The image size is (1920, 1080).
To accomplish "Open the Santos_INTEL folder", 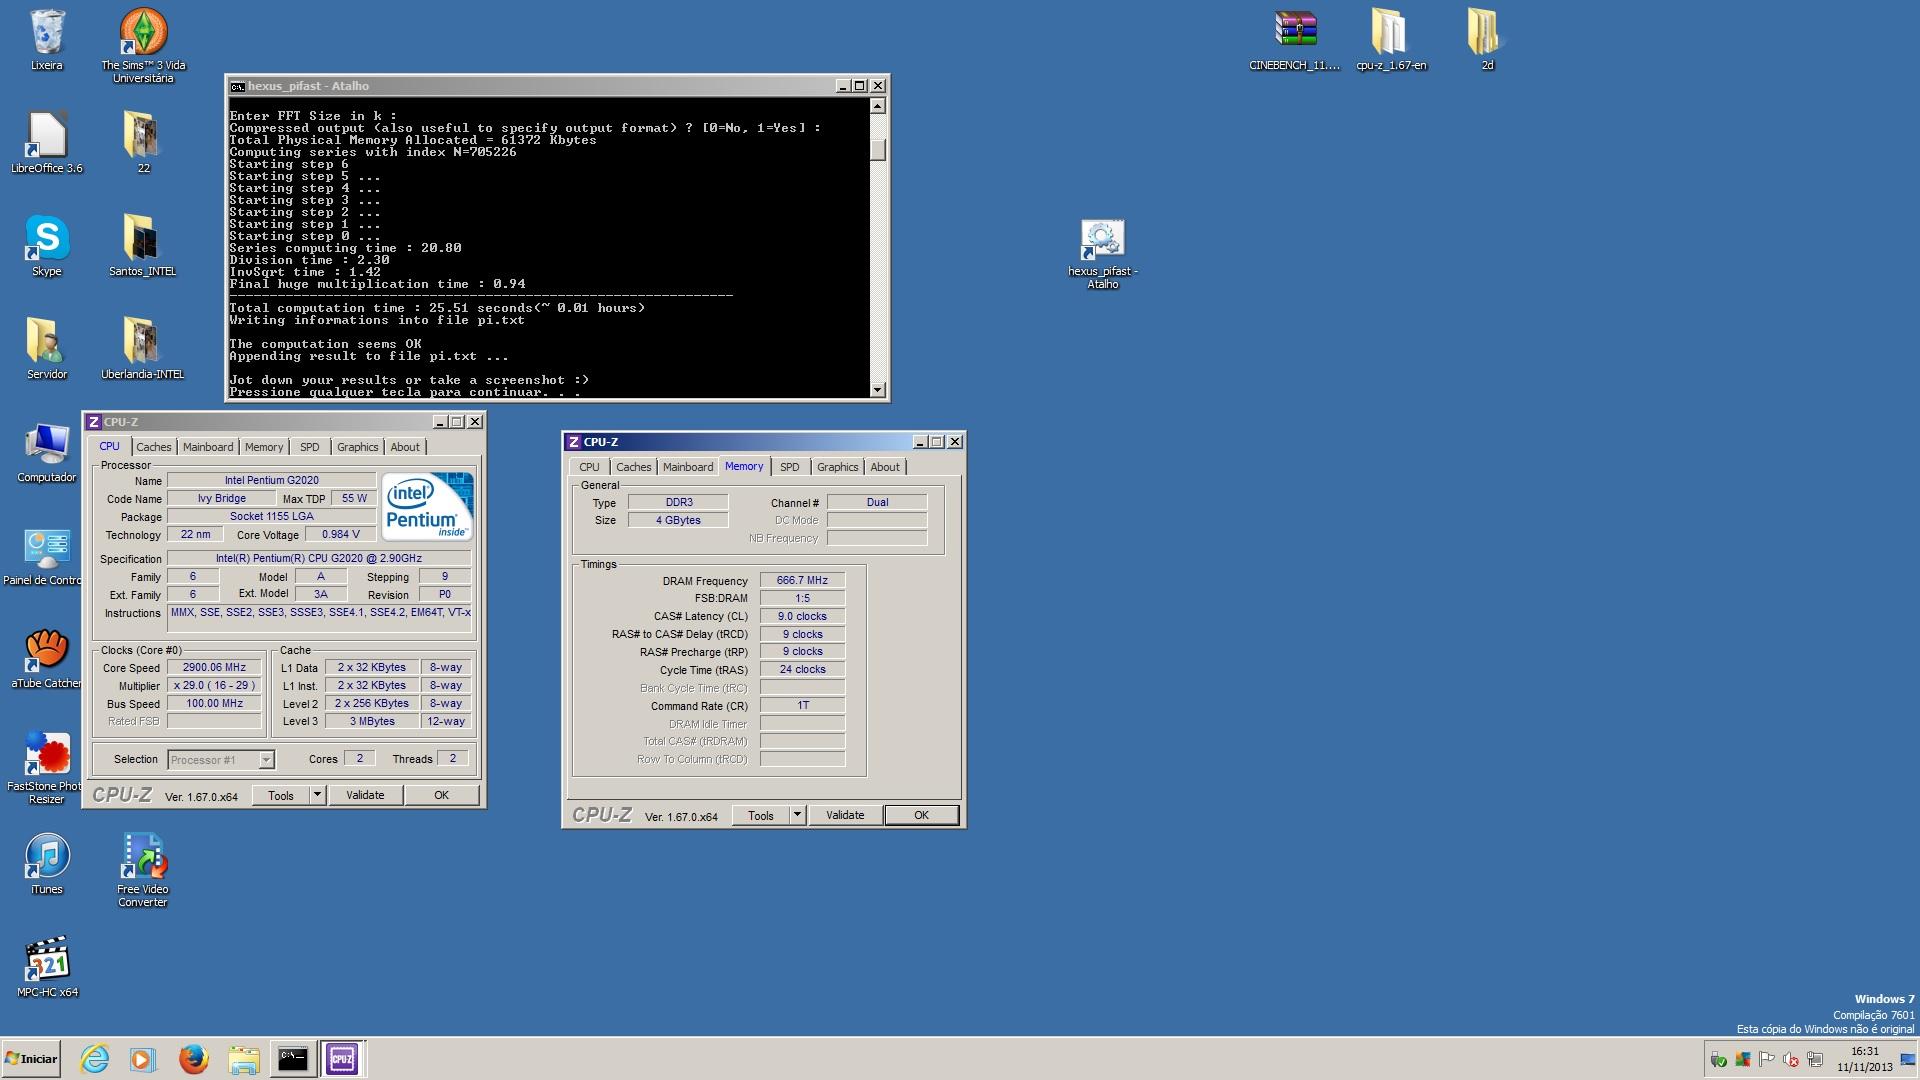I will [x=143, y=245].
